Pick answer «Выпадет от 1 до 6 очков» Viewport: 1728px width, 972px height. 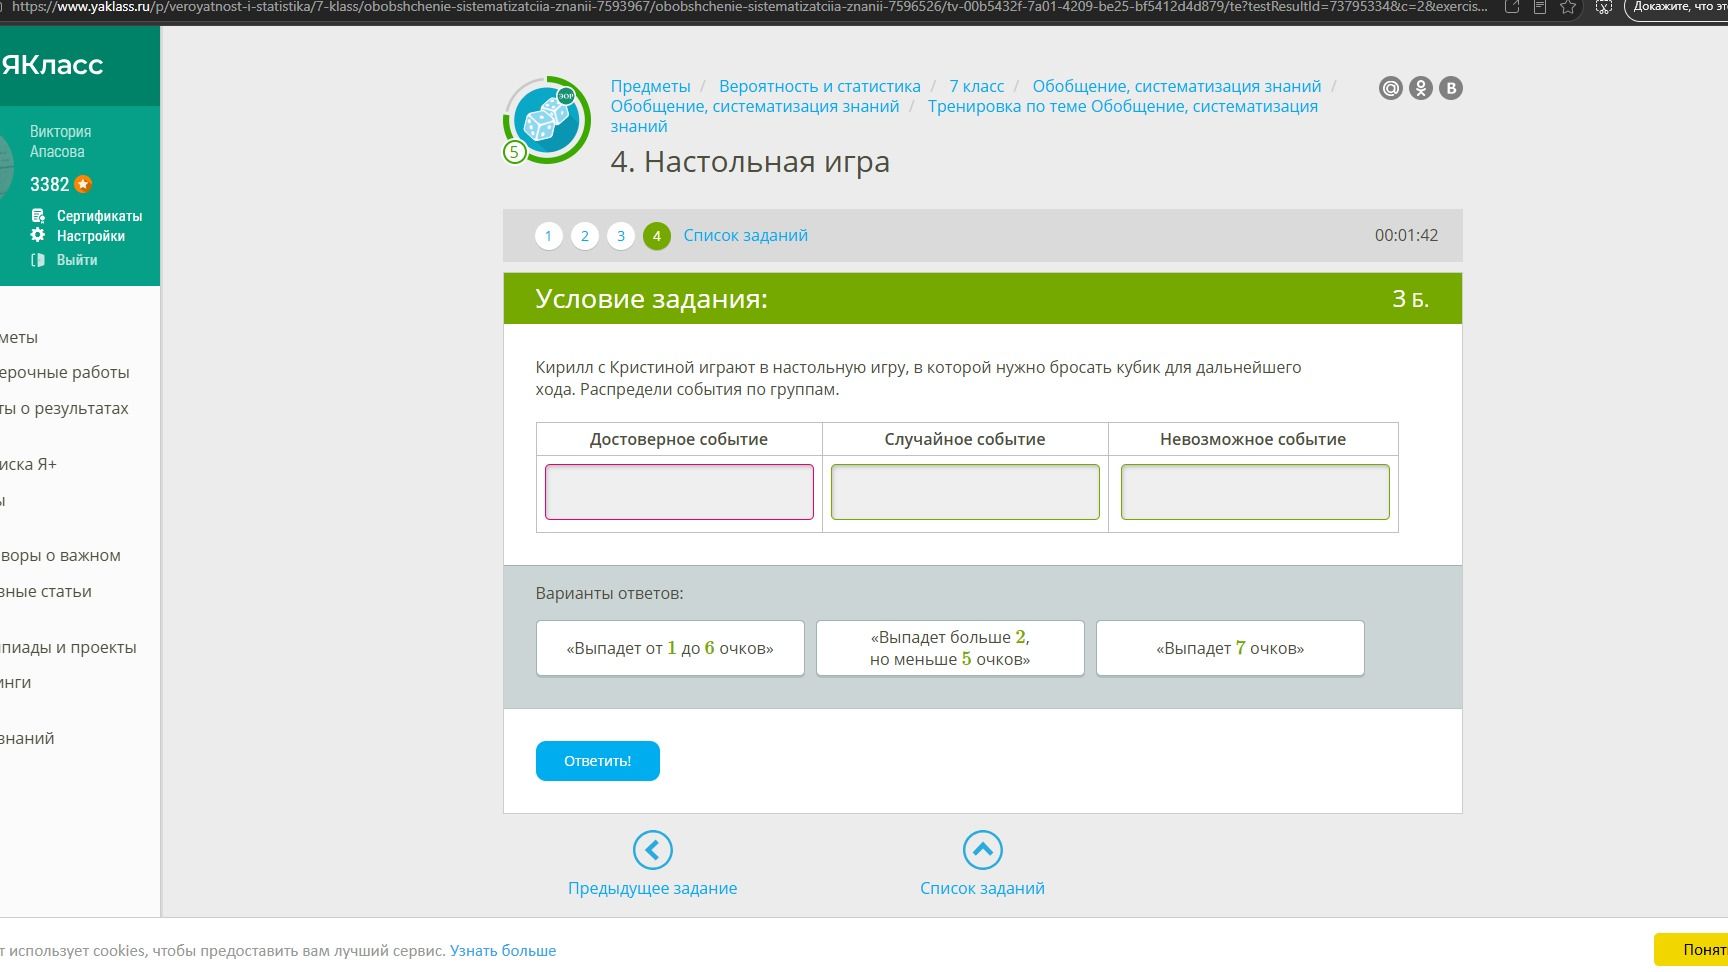point(670,648)
